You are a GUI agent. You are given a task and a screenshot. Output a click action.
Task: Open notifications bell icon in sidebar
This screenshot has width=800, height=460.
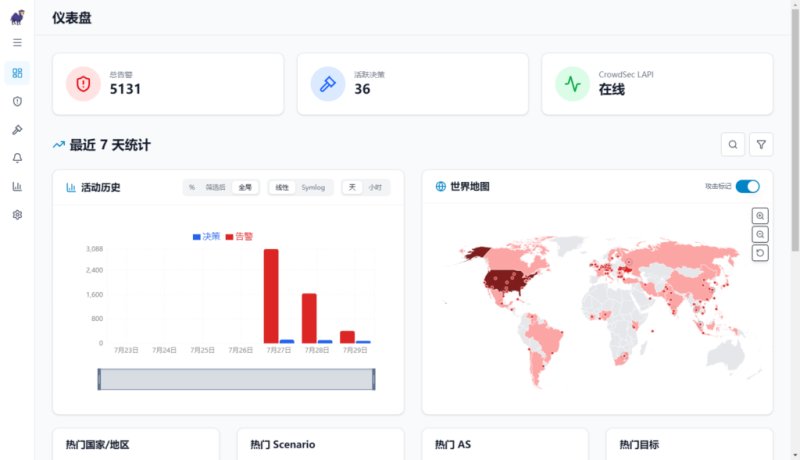pyautogui.click(x=17, y=158)
